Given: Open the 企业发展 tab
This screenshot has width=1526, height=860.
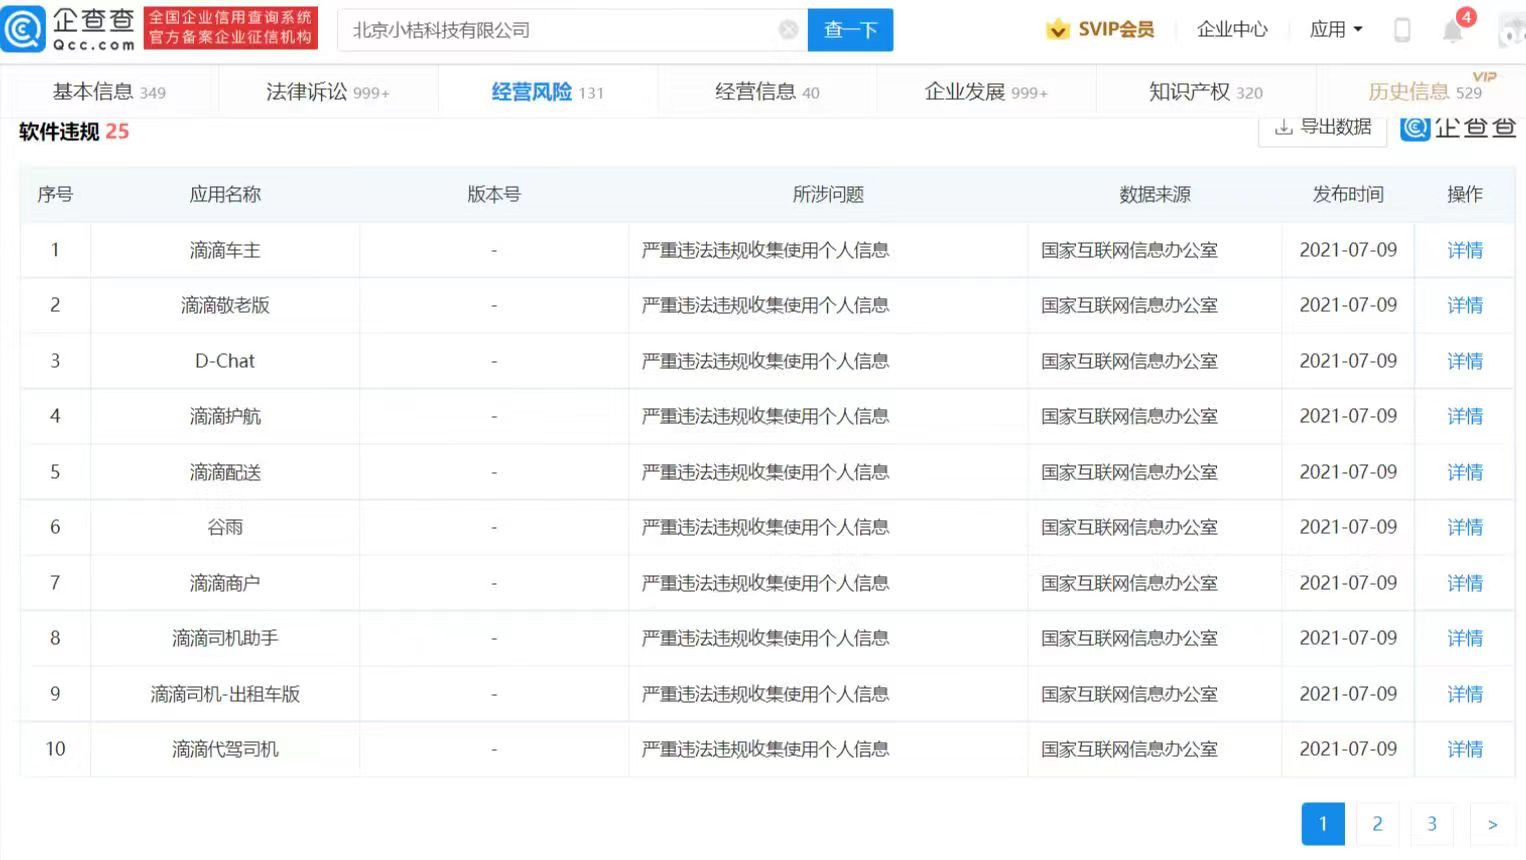Looking at the screenshot, I should click(986, 92).
